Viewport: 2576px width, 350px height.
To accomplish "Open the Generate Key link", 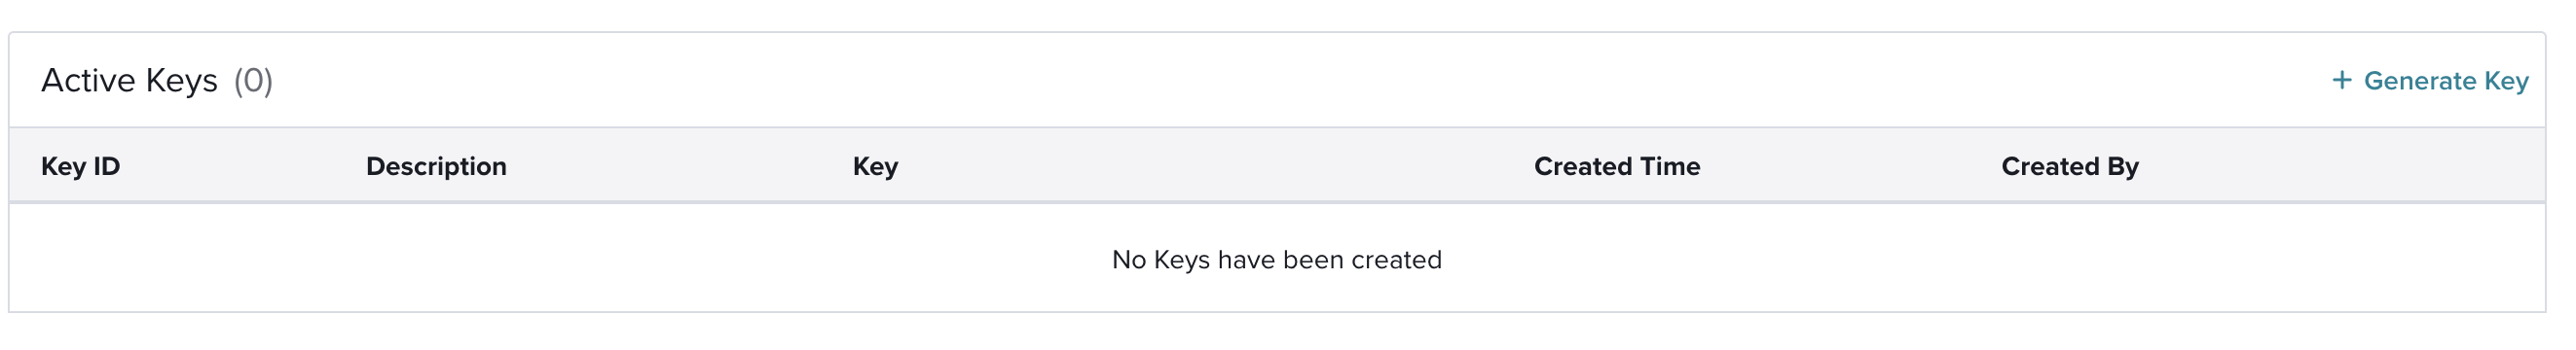I will point(2430,80).
